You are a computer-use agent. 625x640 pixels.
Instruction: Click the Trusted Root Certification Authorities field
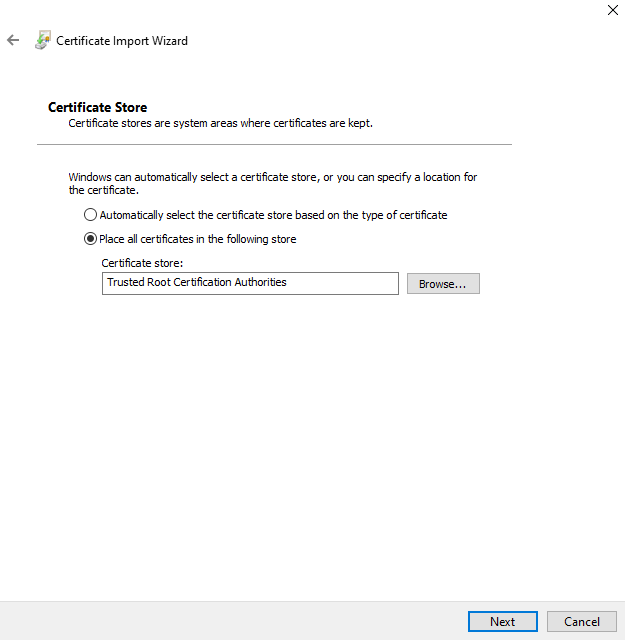pyautogui.click(x=250, y=283)
